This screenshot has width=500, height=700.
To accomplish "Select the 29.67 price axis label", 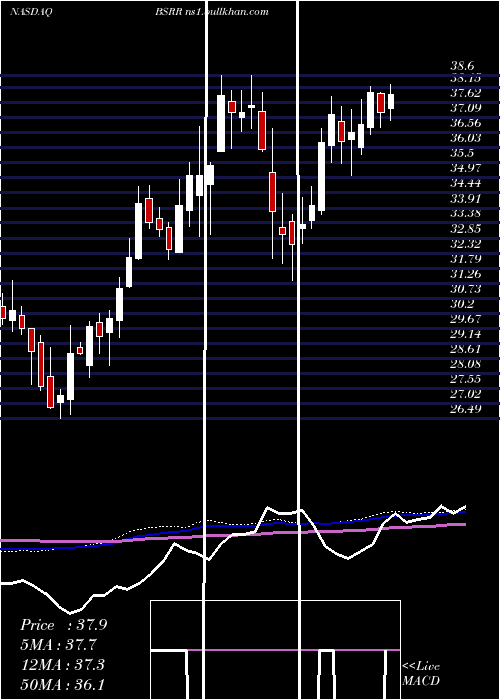I will pyautogui.click(x=466, y=319).
